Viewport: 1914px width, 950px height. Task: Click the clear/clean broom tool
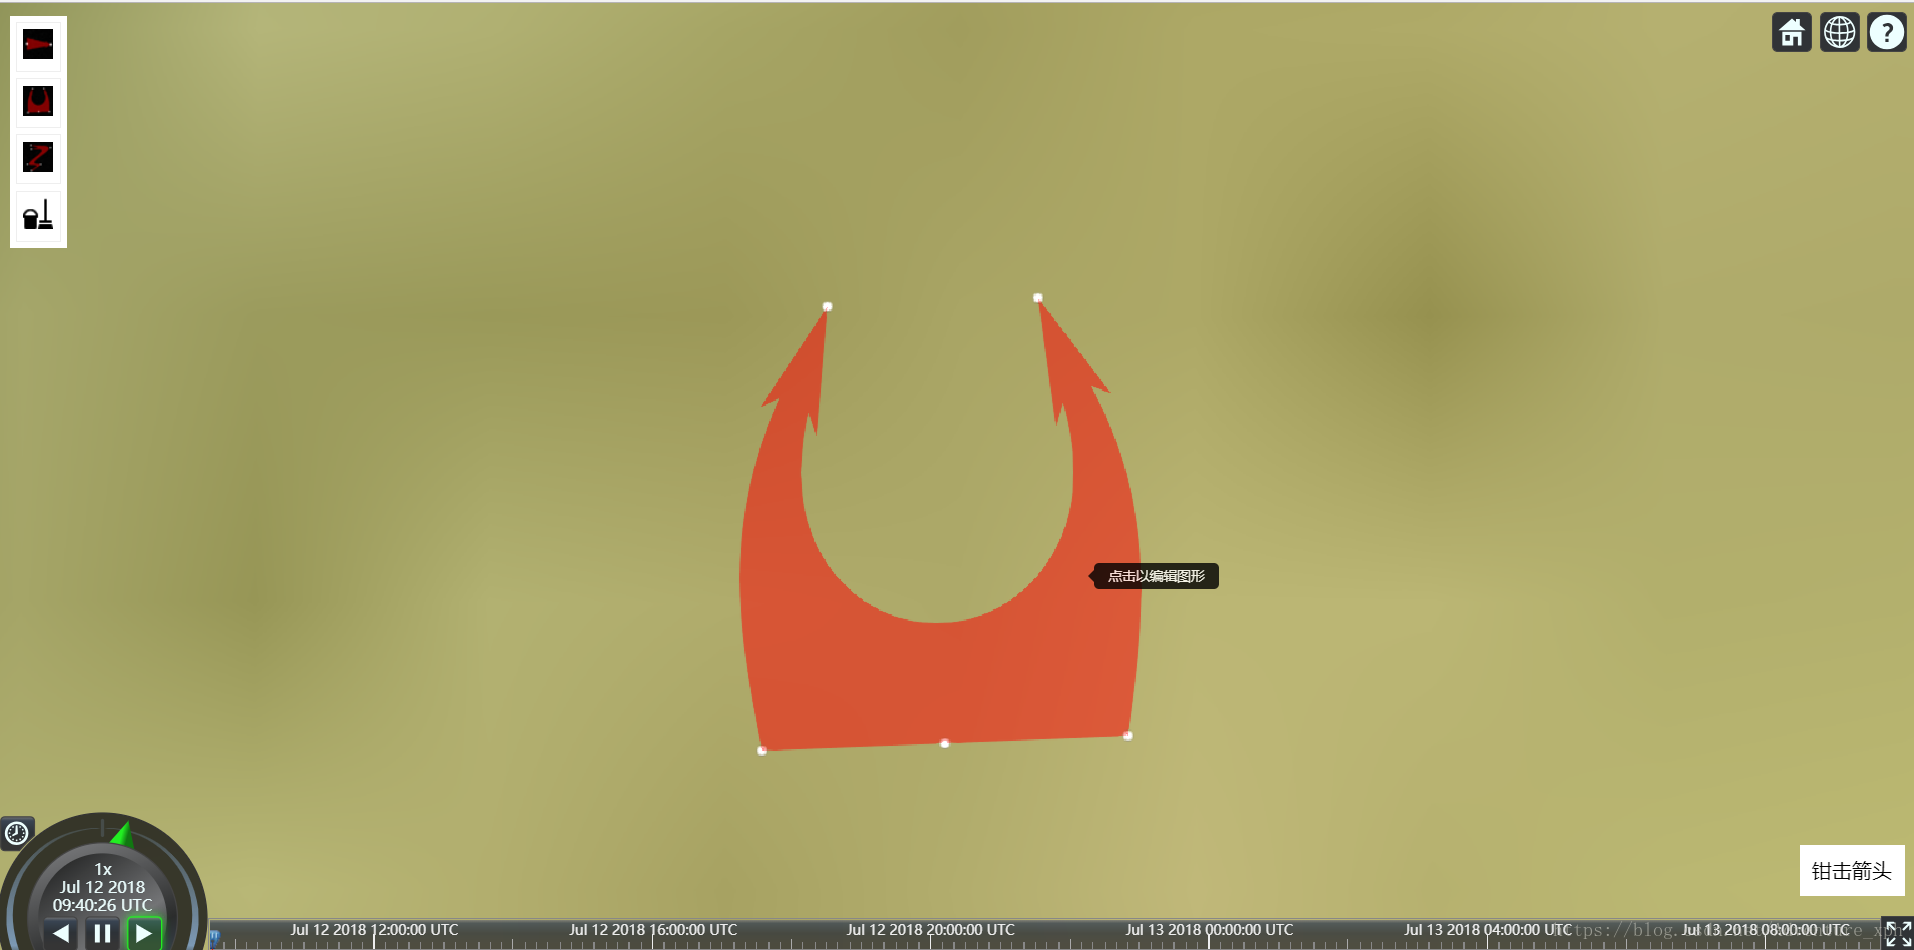point(38,214)
